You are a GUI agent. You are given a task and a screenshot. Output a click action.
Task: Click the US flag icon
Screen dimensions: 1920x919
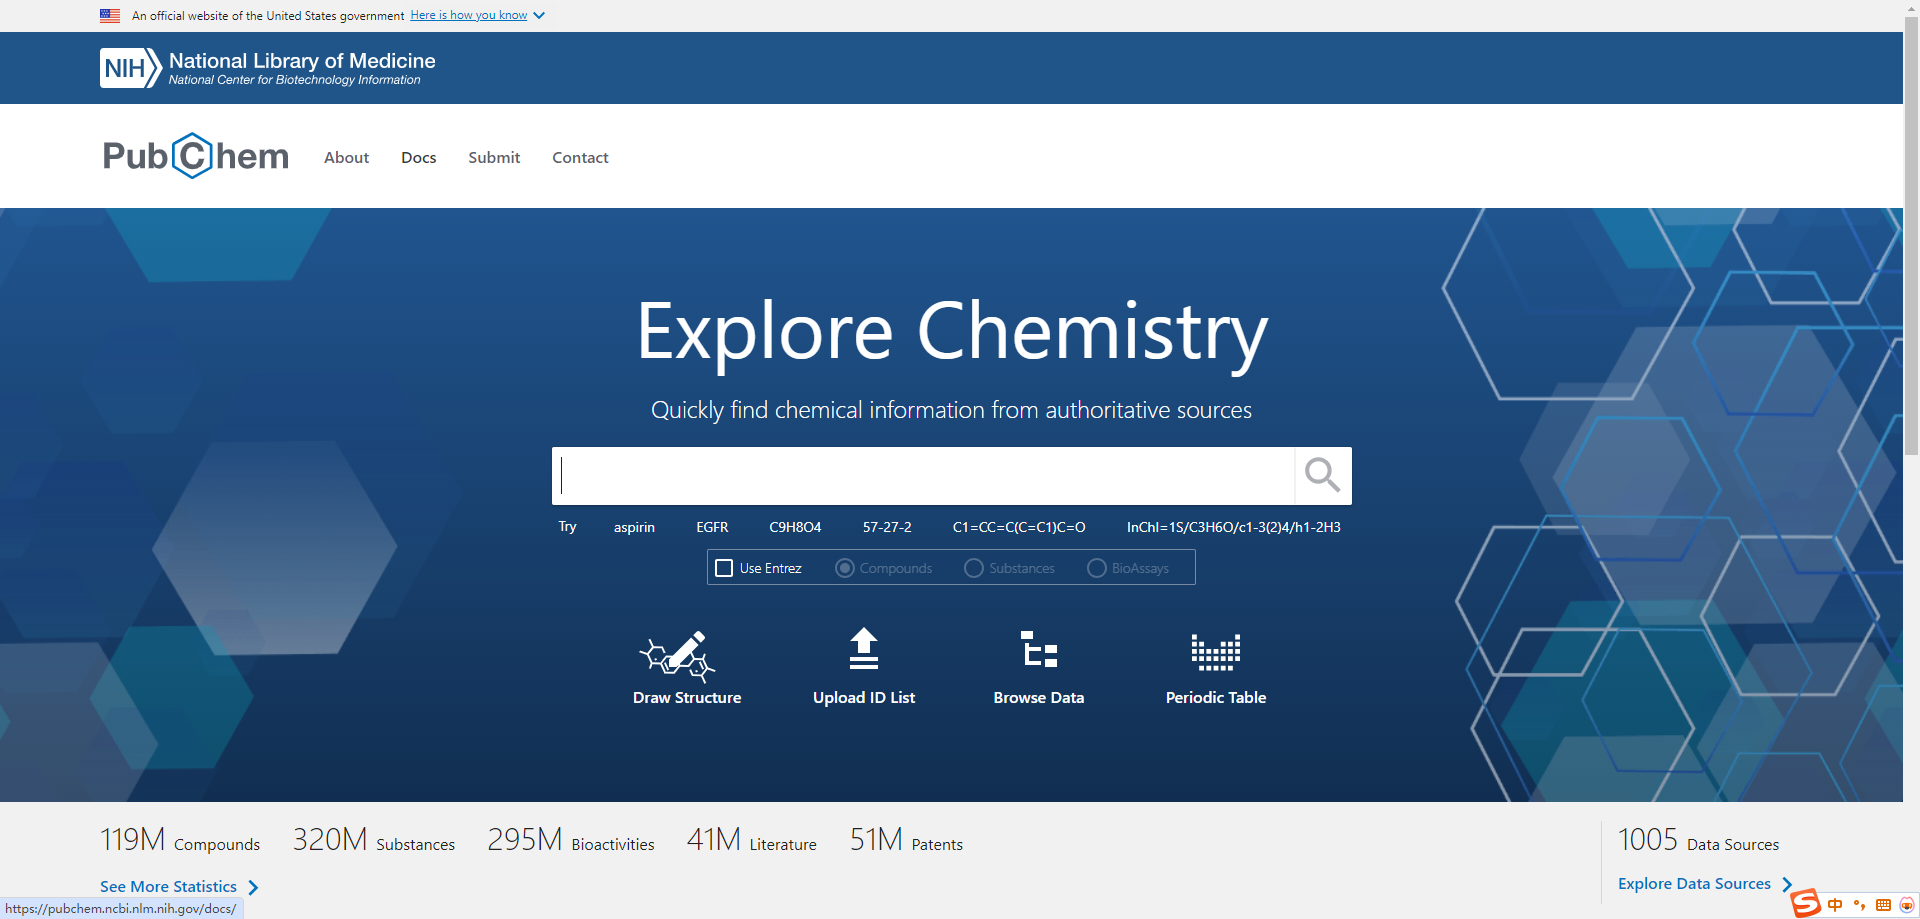pyautogui.click(x=110, y=16)
